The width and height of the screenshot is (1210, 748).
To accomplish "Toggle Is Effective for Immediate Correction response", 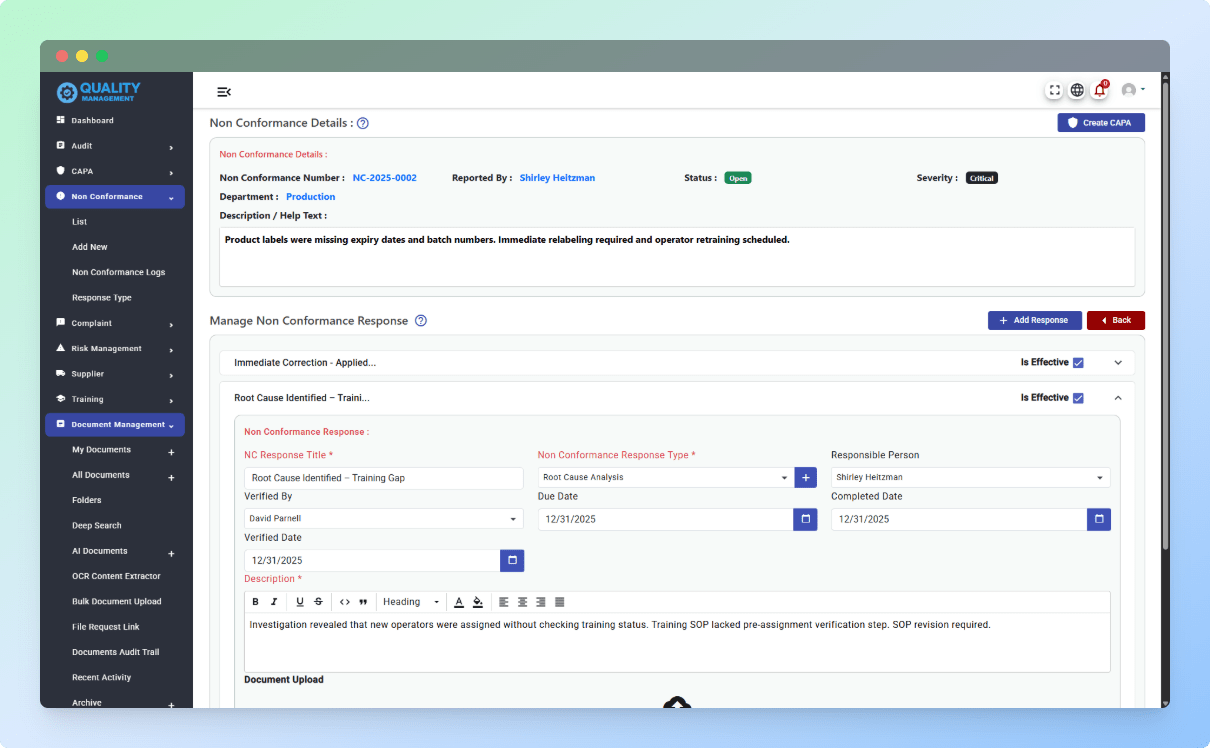I will [x=1079, y=361].
